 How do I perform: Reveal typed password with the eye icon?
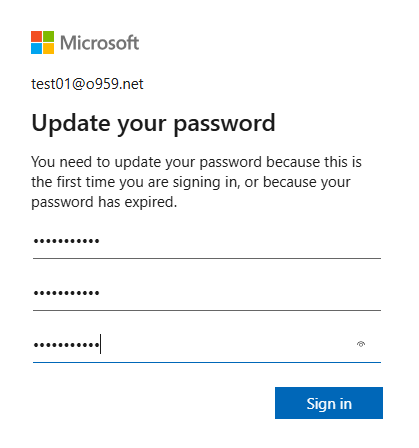361,344
